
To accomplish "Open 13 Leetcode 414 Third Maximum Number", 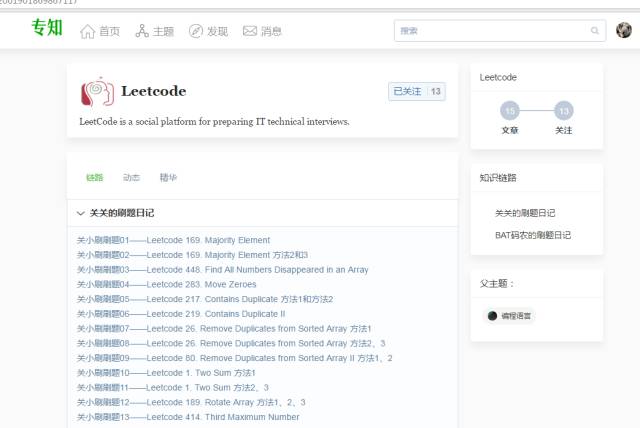I will tap(188, 417).
